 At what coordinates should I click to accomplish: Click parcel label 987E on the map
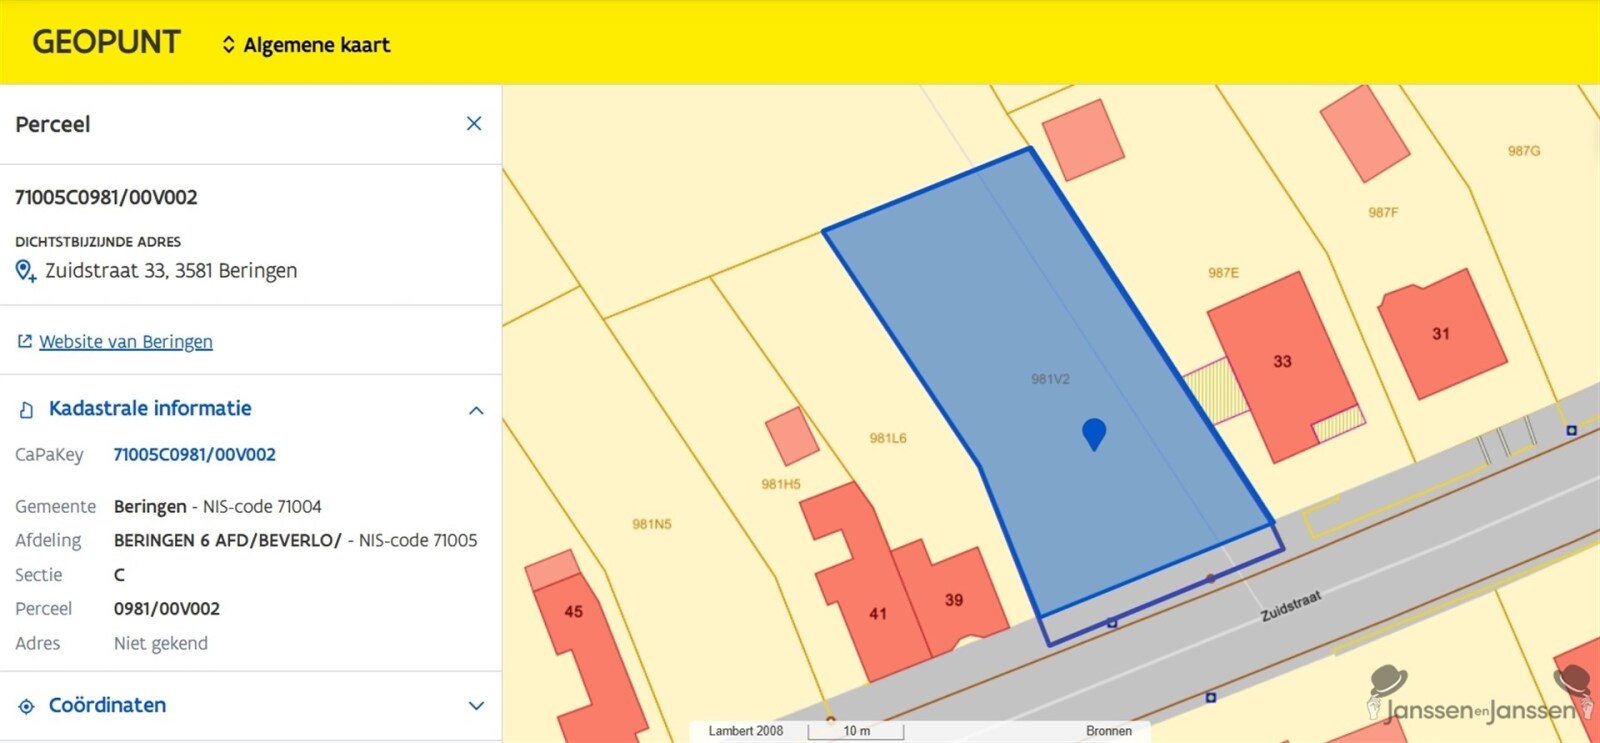pos(1223,273)
